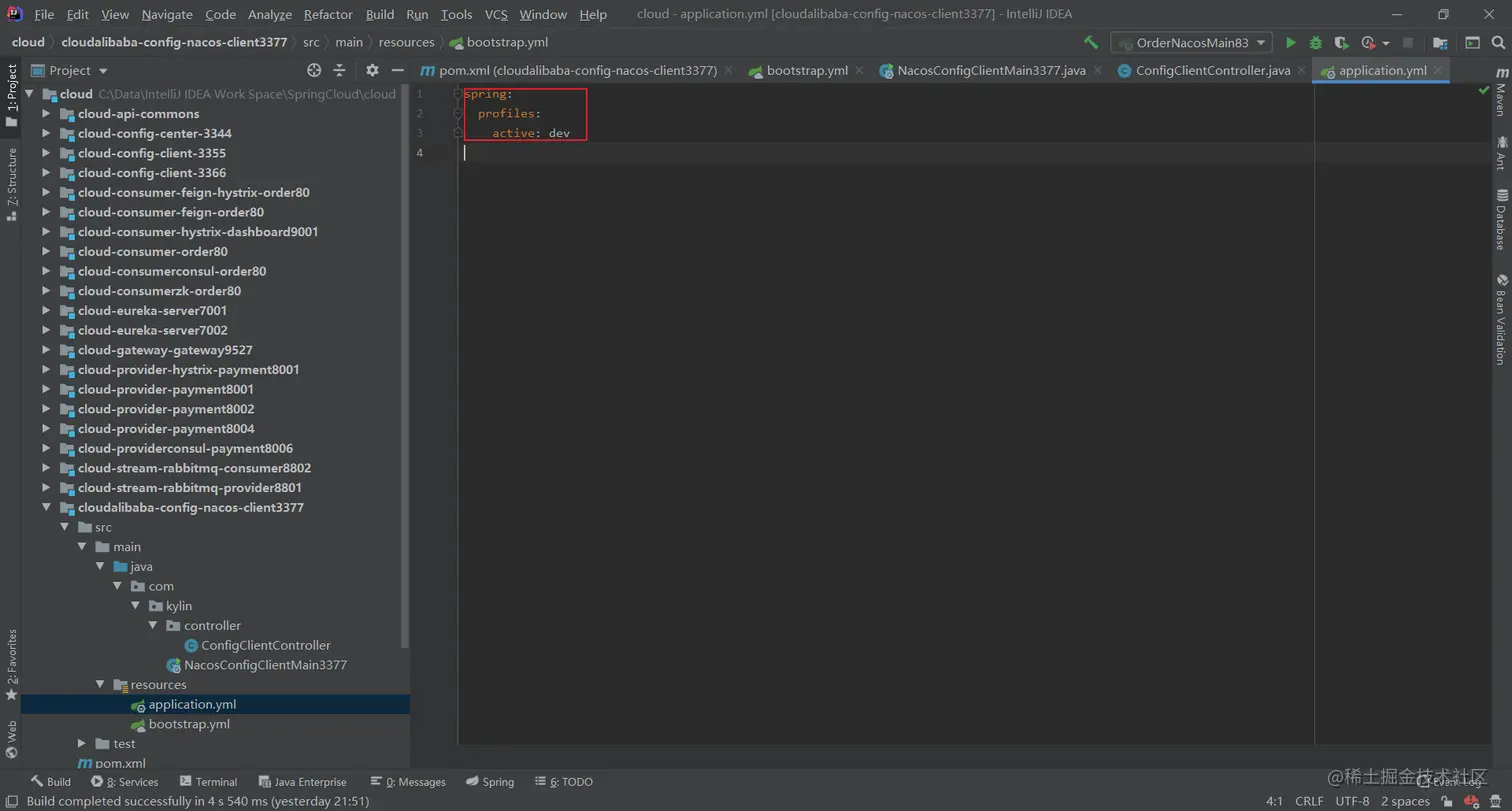Click the Locate/Scroll from Source target icon
Screen dimensions: 1512x811
click(314, 70)
